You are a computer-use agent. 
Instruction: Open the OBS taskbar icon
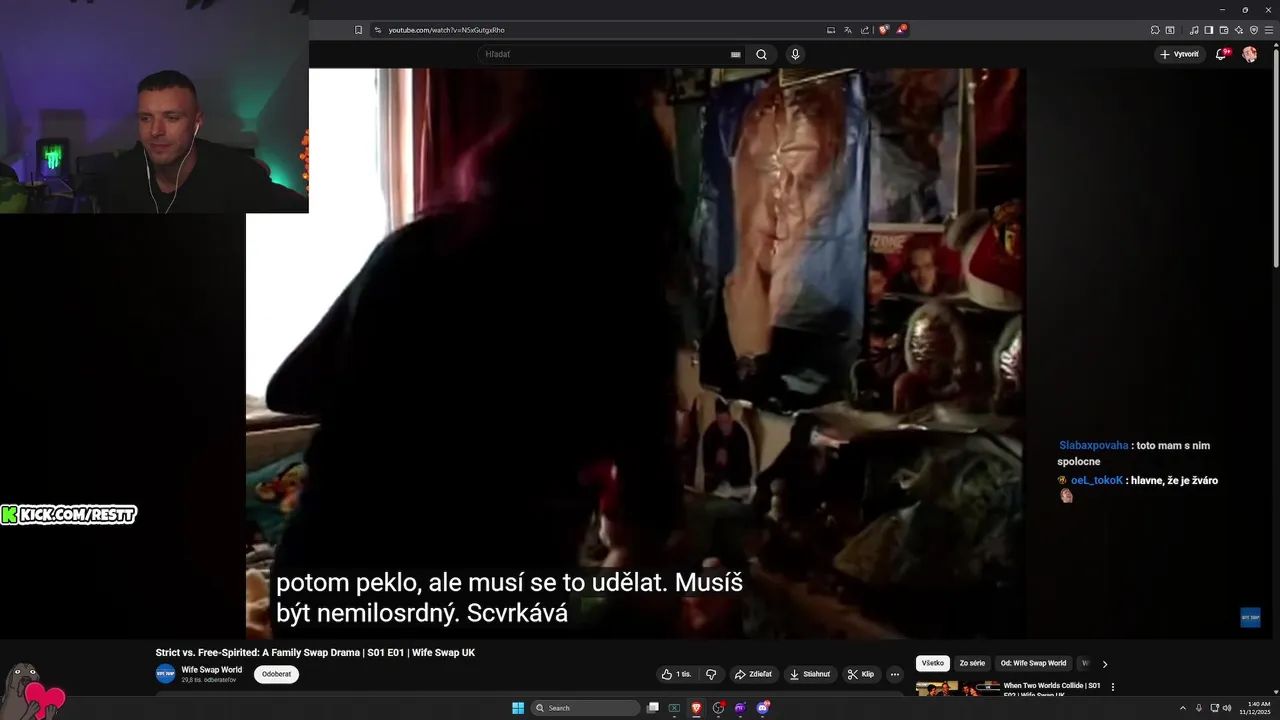tap(718, 708)
